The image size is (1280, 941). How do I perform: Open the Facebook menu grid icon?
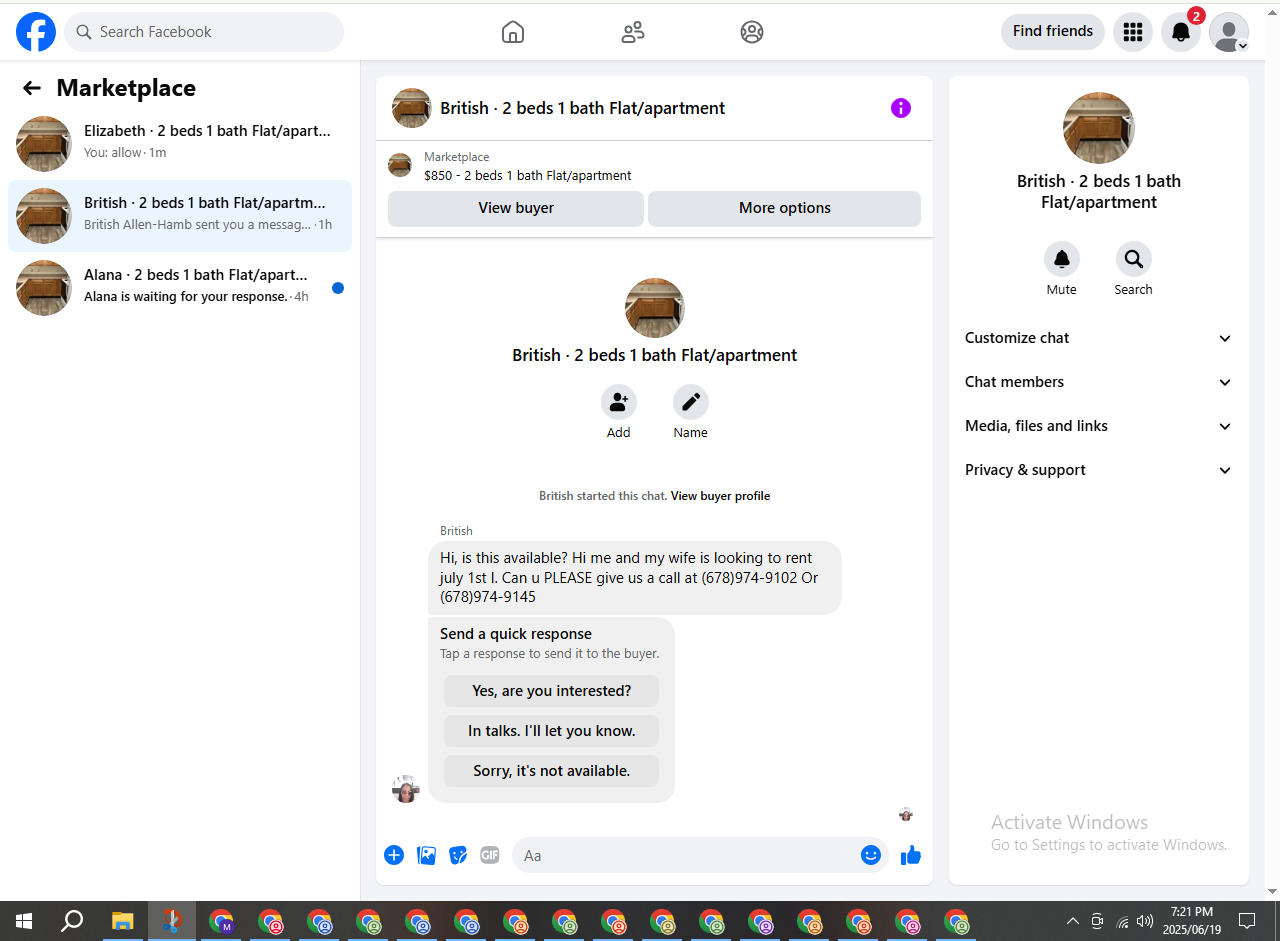click(x=1133, y=32)
